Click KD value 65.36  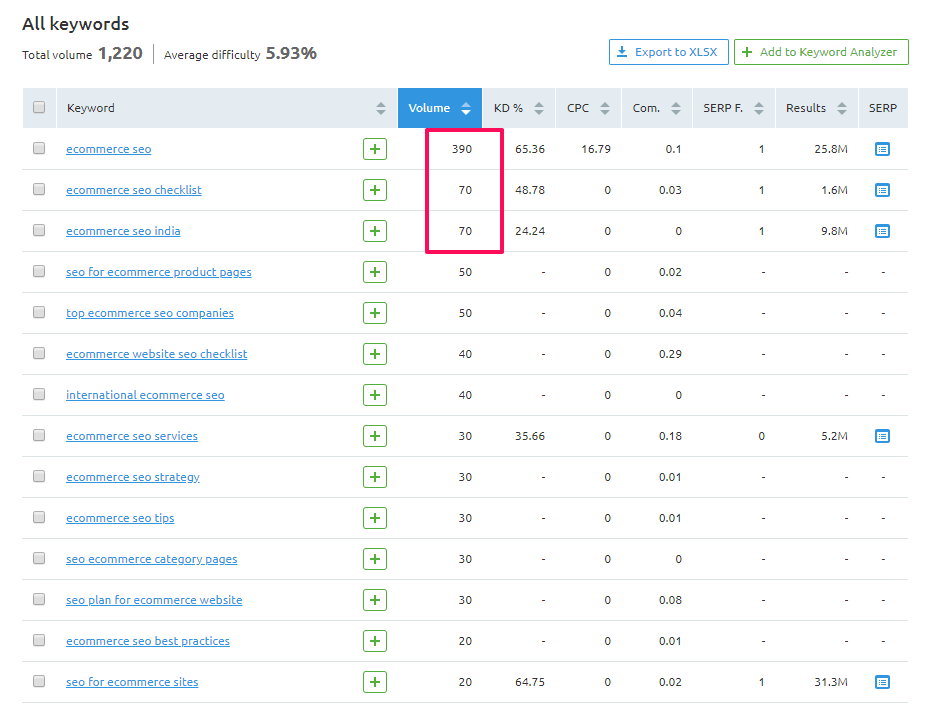click(530, 149)
